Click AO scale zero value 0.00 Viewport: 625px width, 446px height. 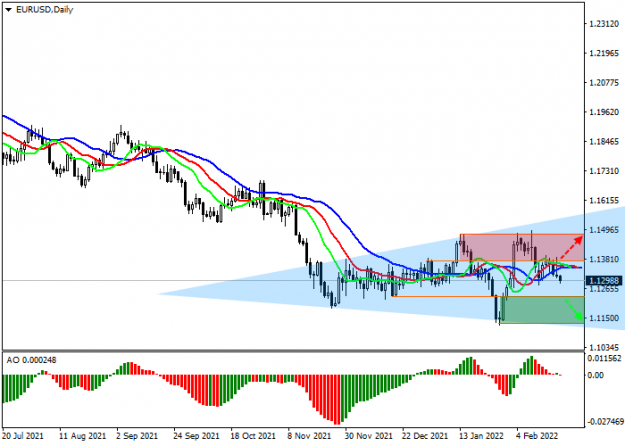596,375
